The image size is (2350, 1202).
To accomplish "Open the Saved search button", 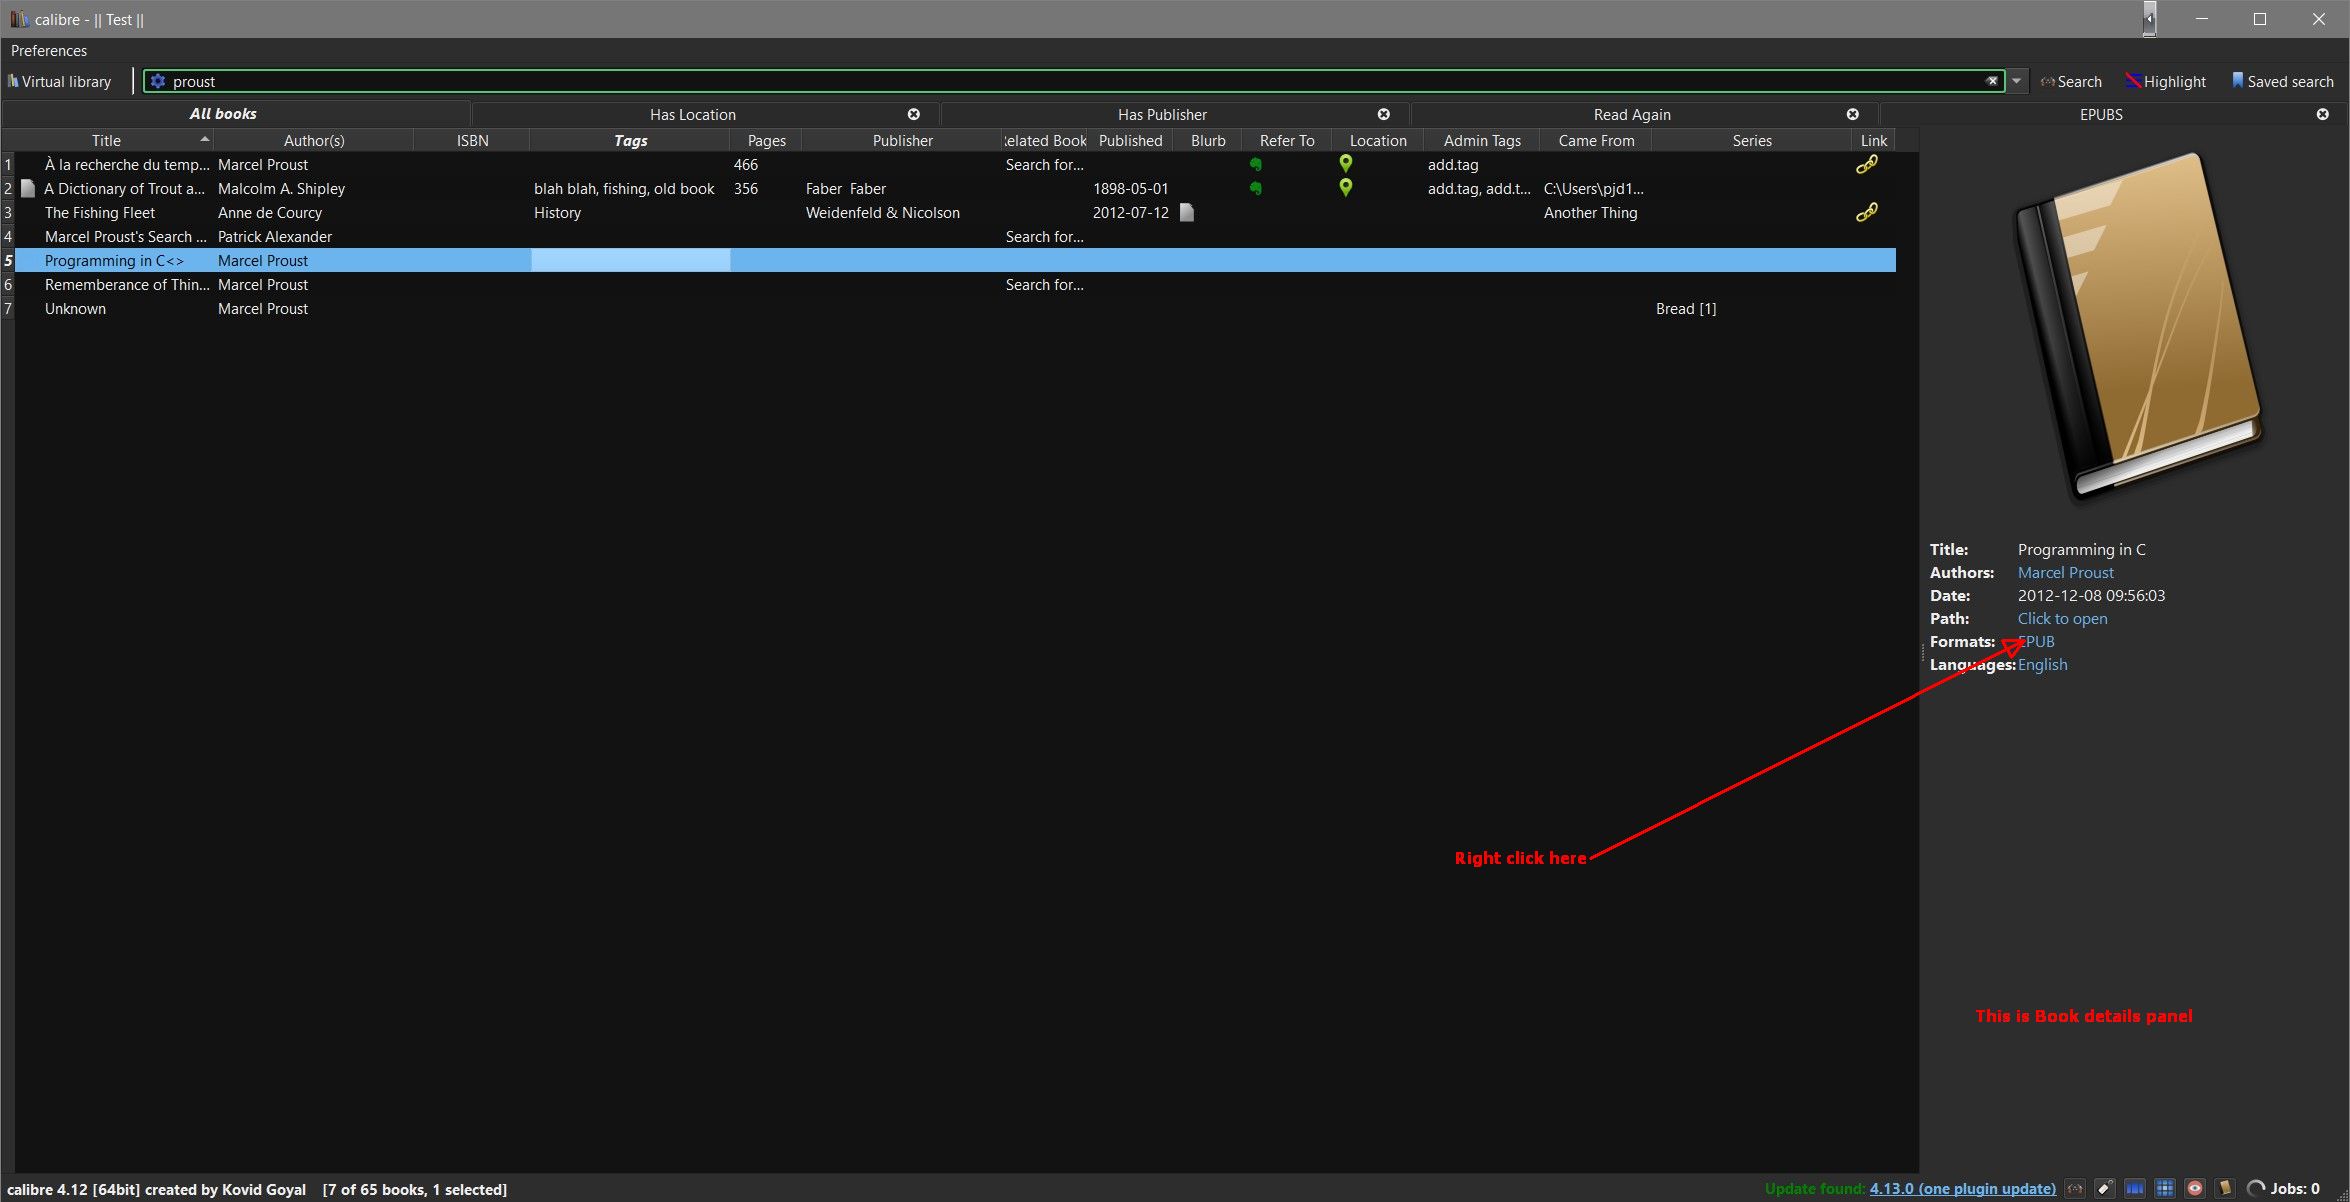I will (x=2282, y=81).
